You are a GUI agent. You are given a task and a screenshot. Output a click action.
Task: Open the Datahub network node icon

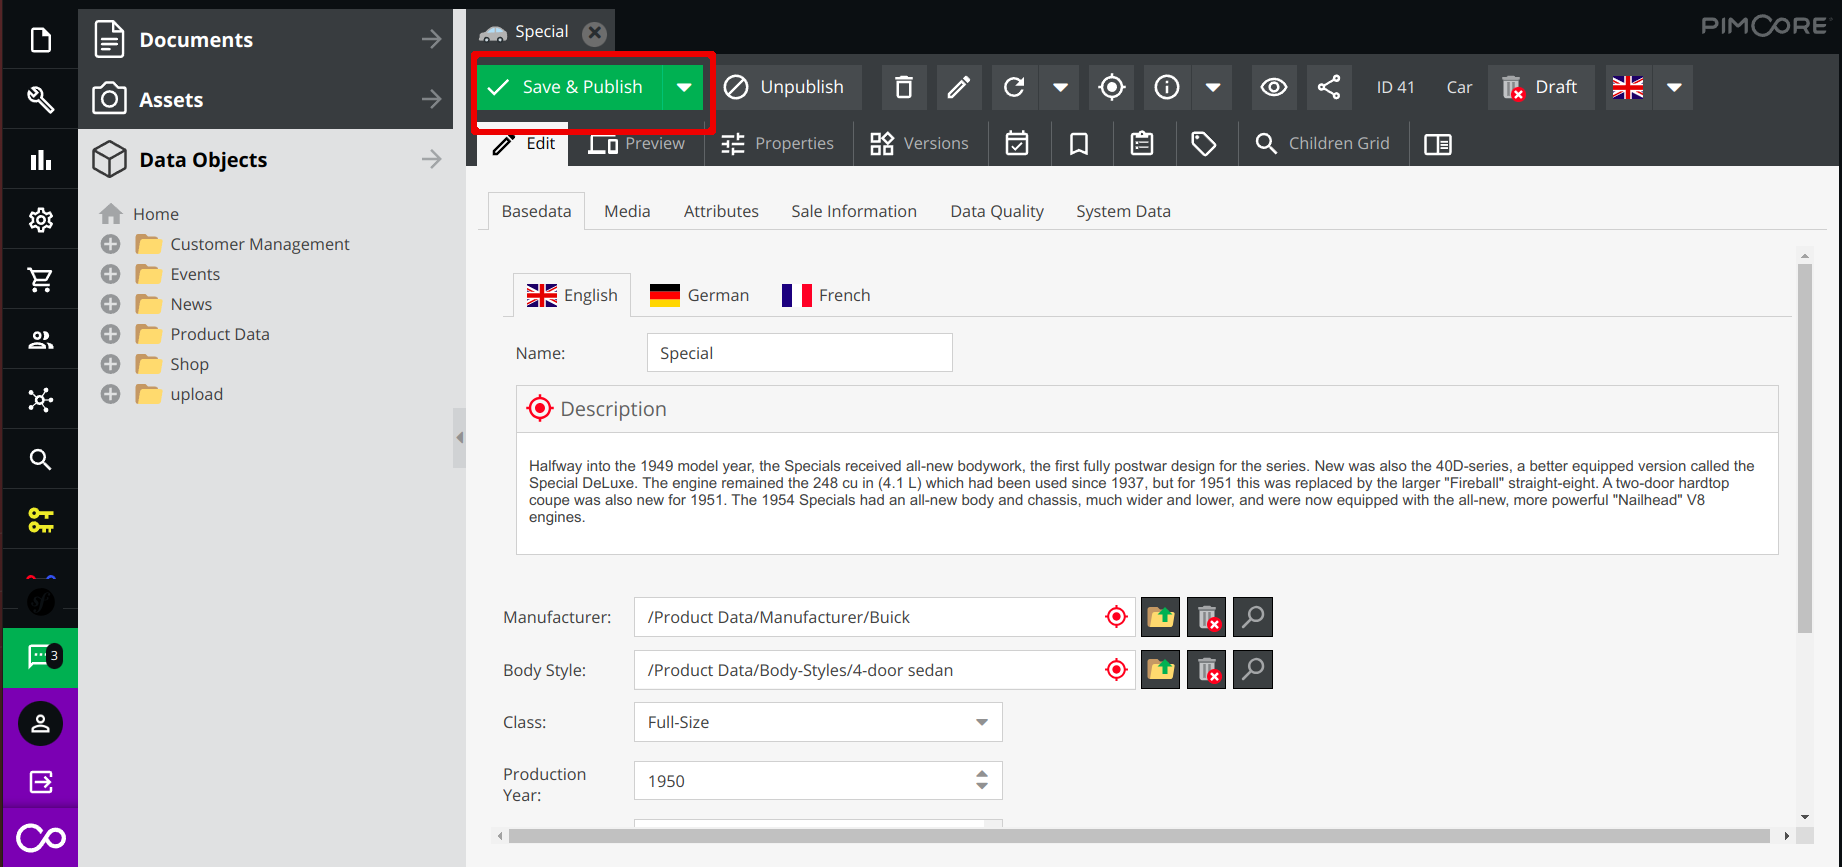coord(40,400)
